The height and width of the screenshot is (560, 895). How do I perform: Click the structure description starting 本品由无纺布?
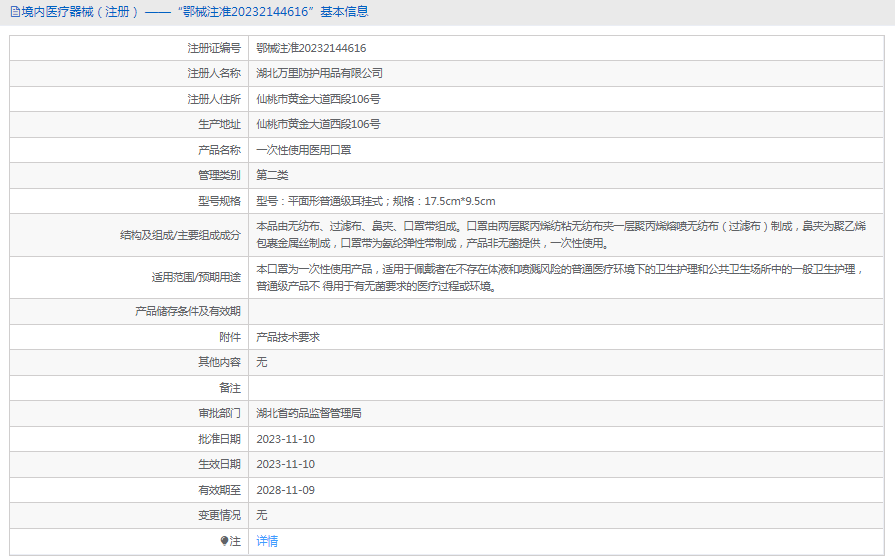coord(561,235)
